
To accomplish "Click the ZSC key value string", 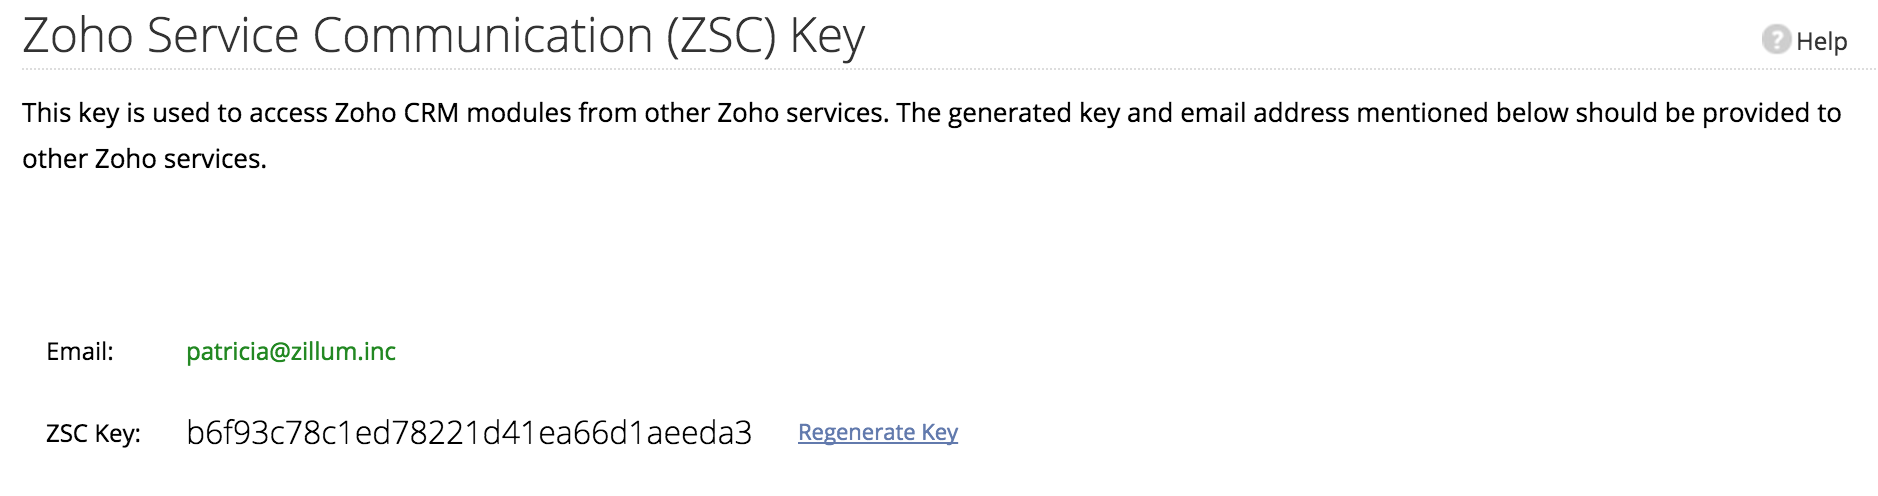I will coord(468,433).
